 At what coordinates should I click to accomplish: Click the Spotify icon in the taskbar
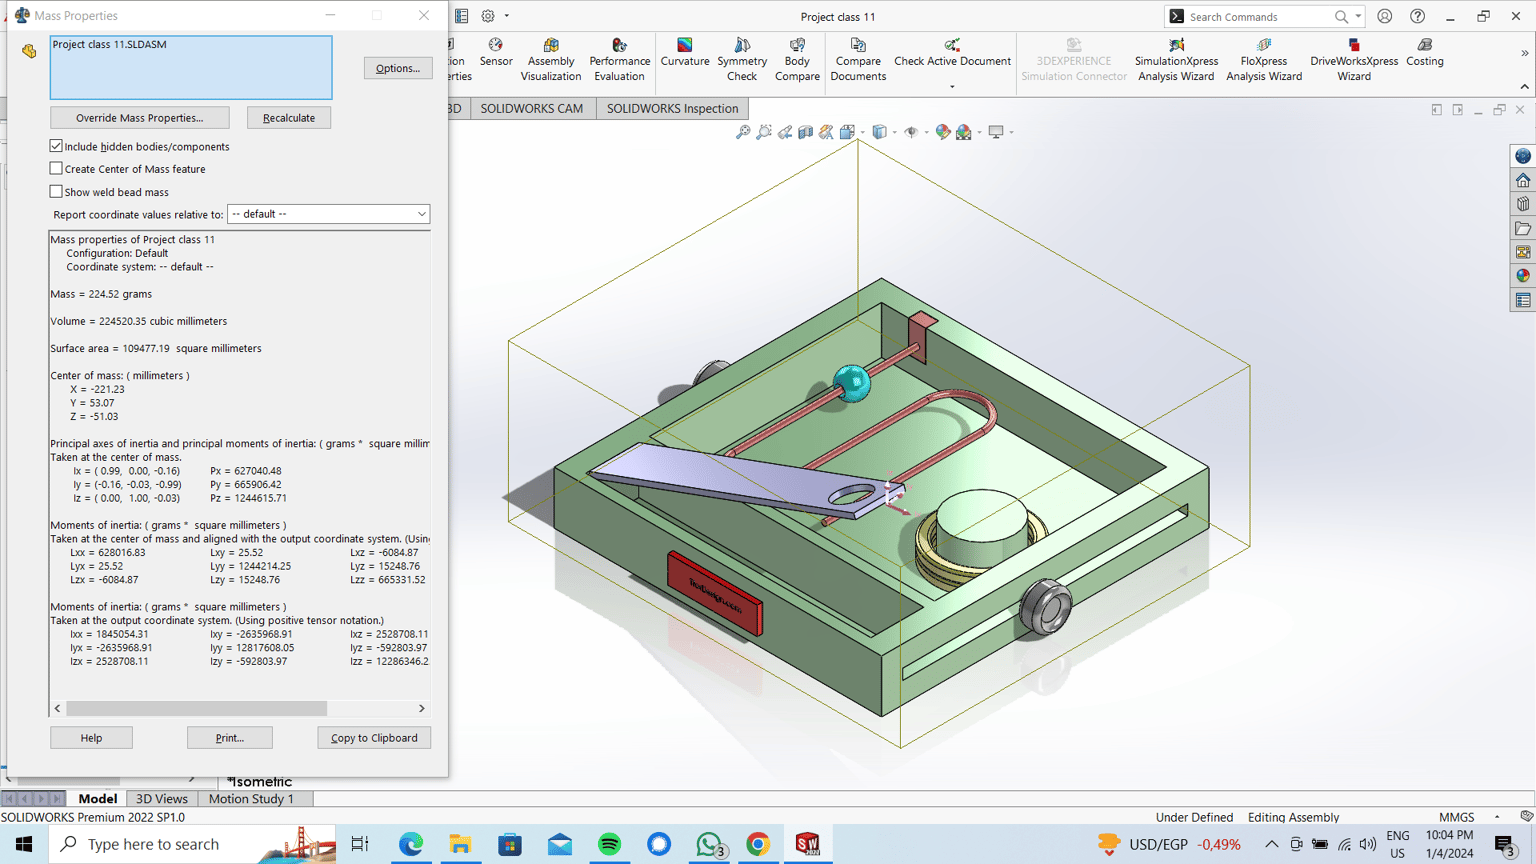[x=609, y=844]
